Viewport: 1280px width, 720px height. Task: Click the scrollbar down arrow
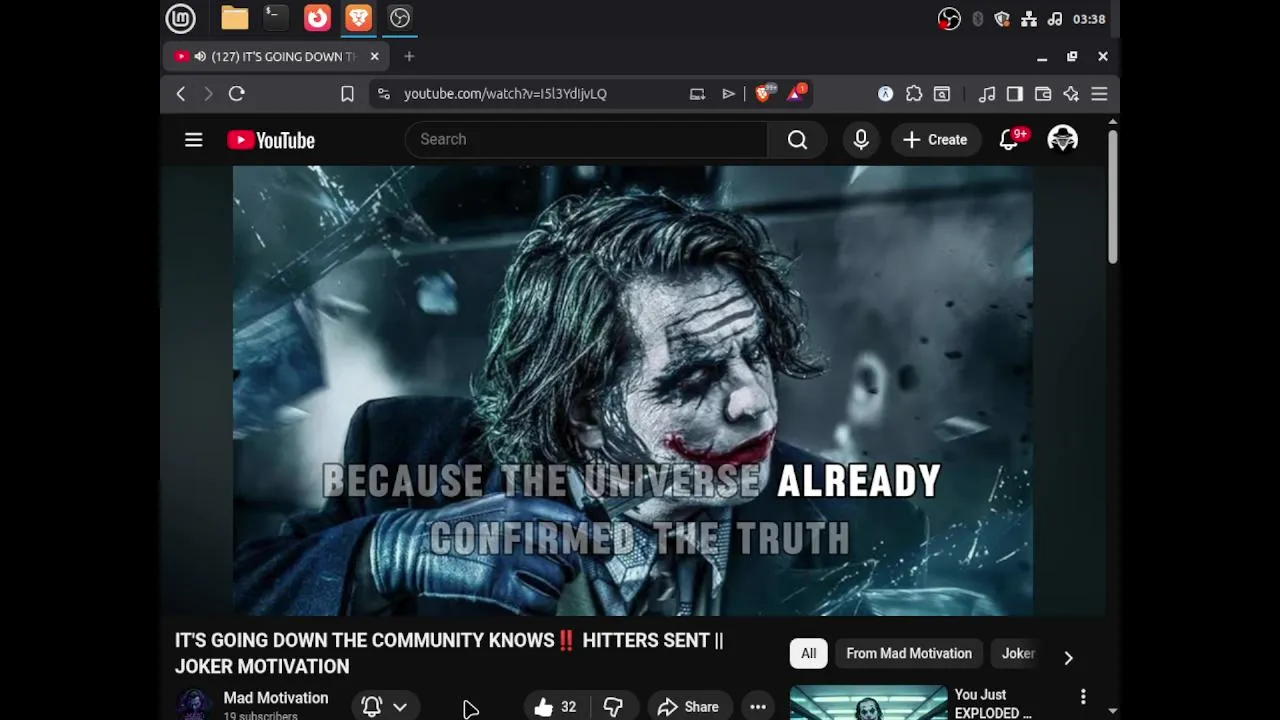[x=1112, y=711]
